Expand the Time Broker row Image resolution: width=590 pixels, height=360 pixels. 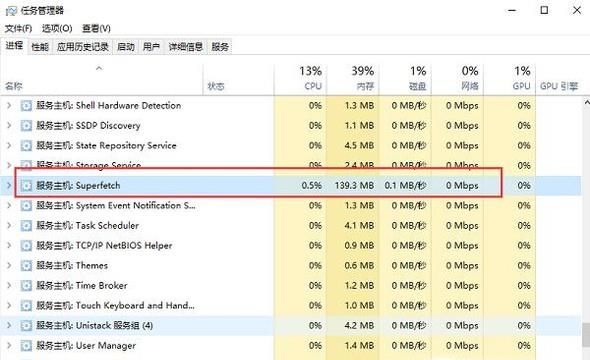tap(9, 286)
